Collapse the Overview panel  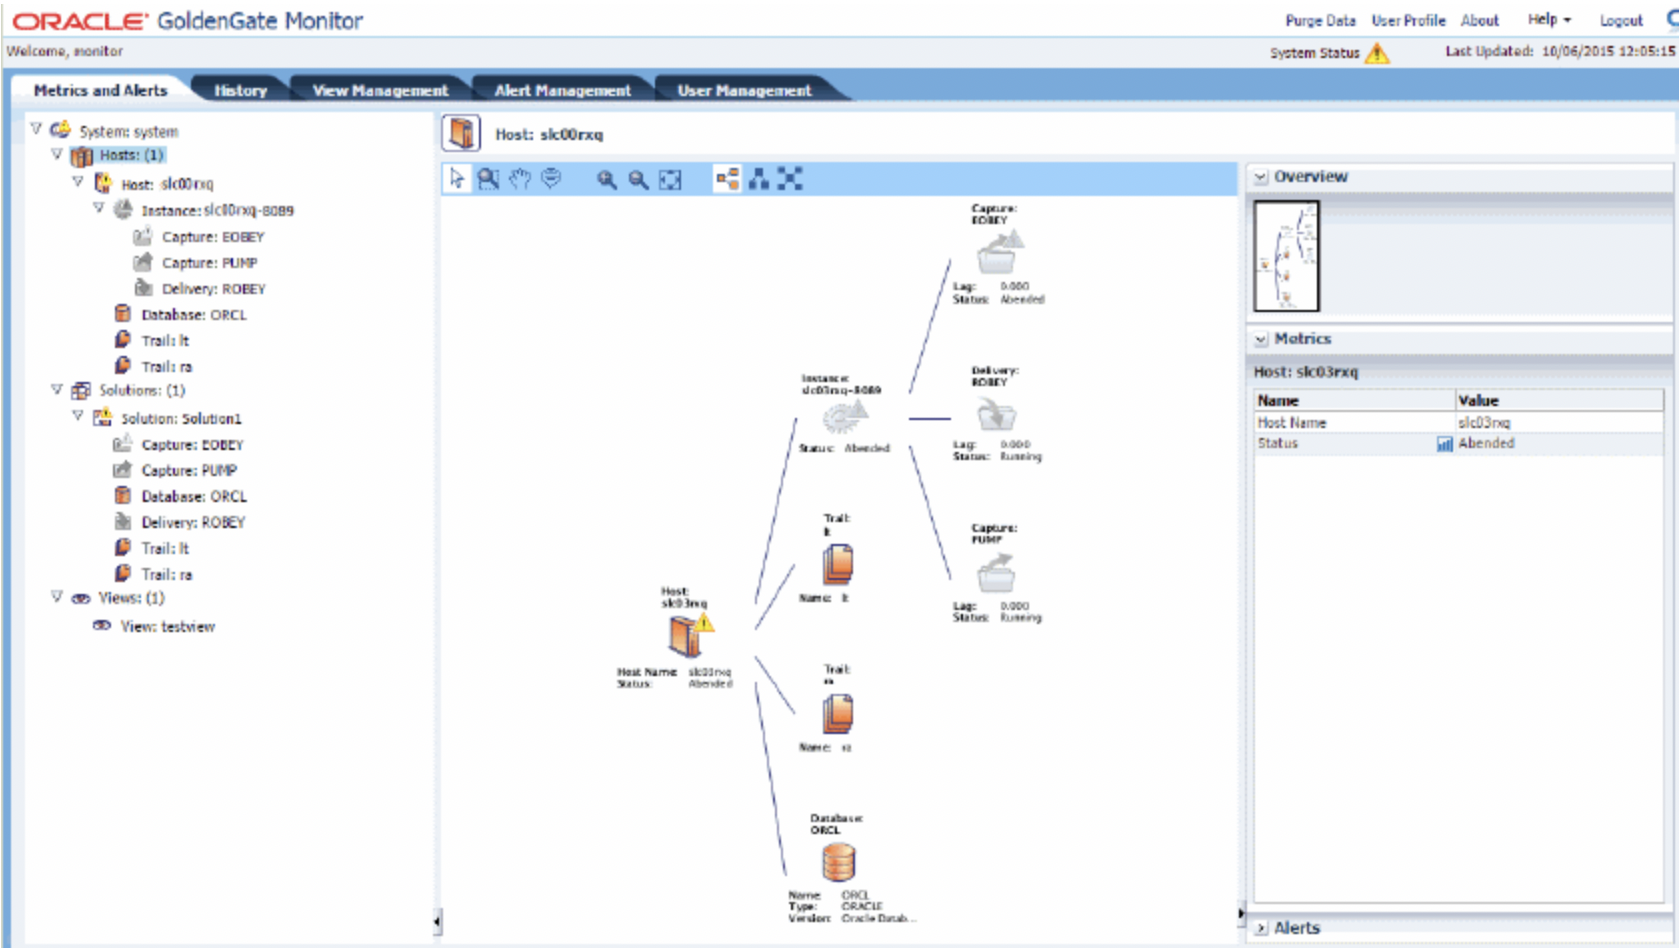click(1259, 176)
